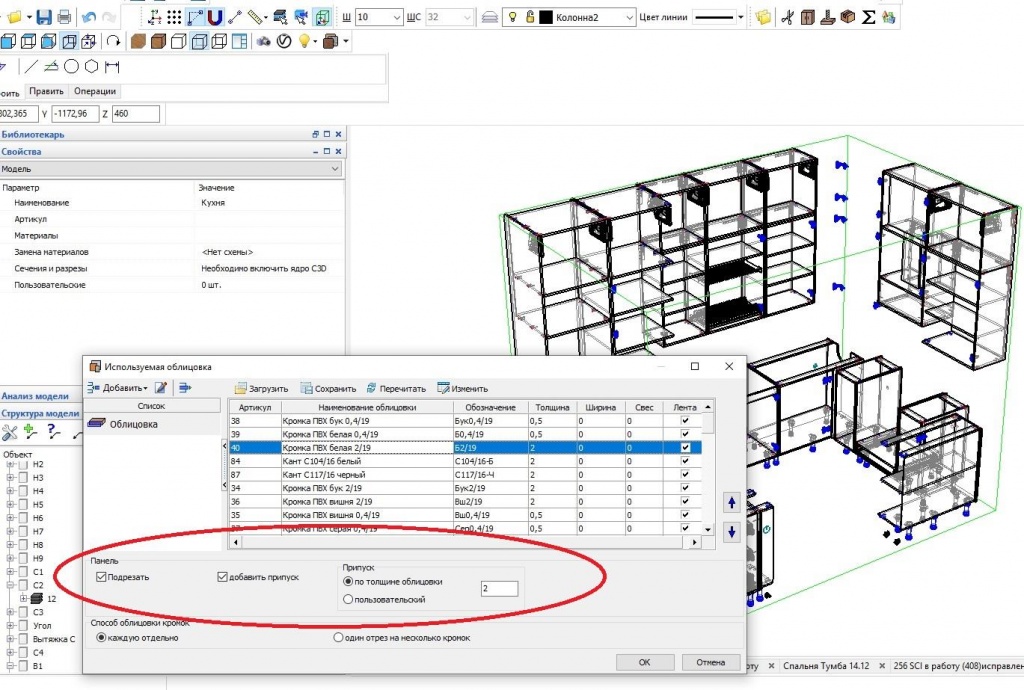The width and height of the screenshot is (1024, 690).
Task: Open the Колонна2 layer dropdown
Action: pos(629,18)
